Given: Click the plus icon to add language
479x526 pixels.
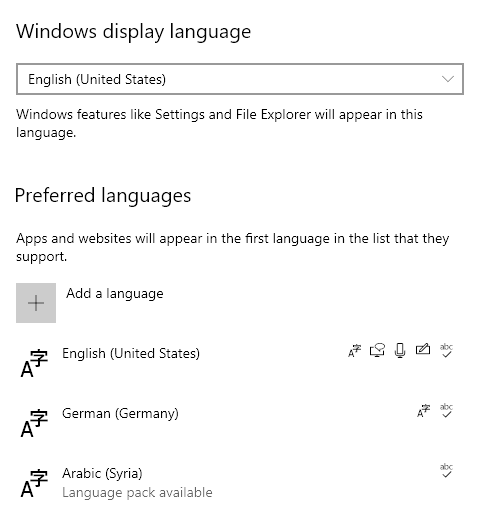Looking at the screenshot, I should point(36,303).
